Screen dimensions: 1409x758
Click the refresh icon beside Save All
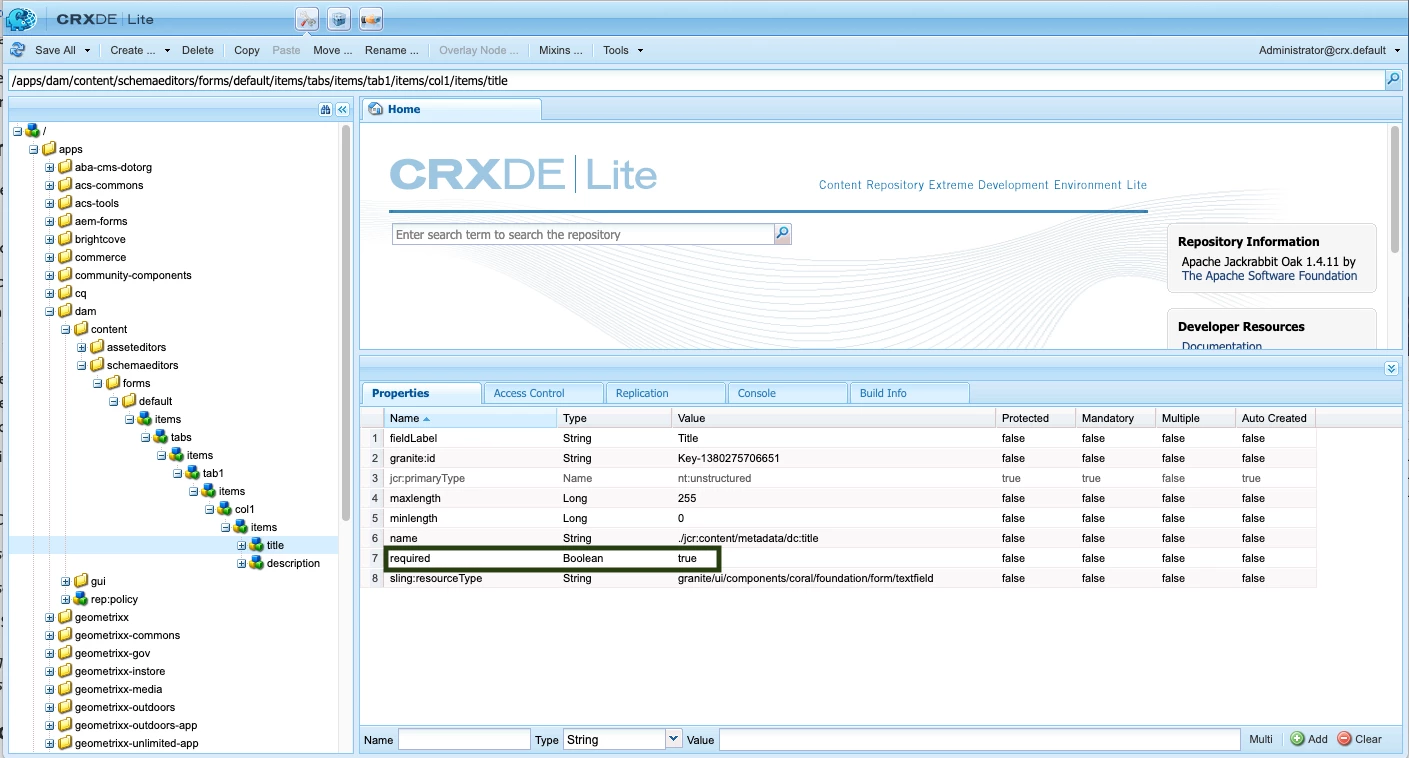point(18,50)
